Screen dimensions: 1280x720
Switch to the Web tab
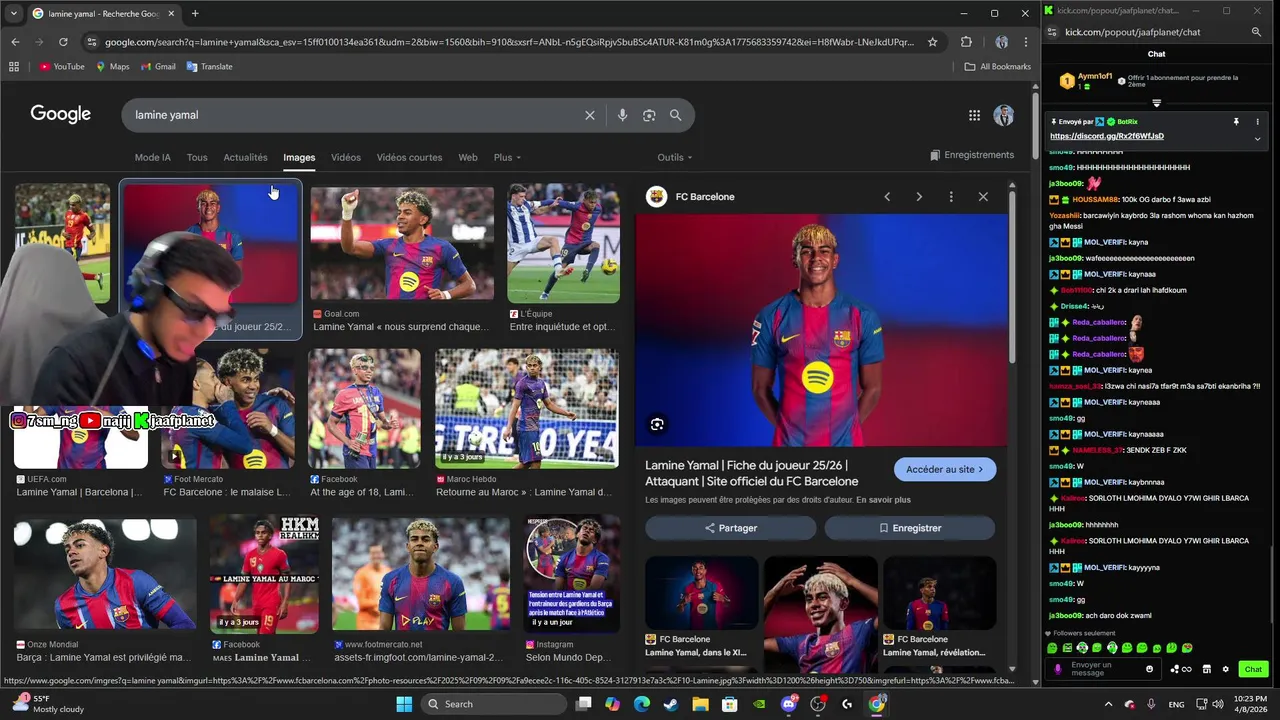point(468,157)
